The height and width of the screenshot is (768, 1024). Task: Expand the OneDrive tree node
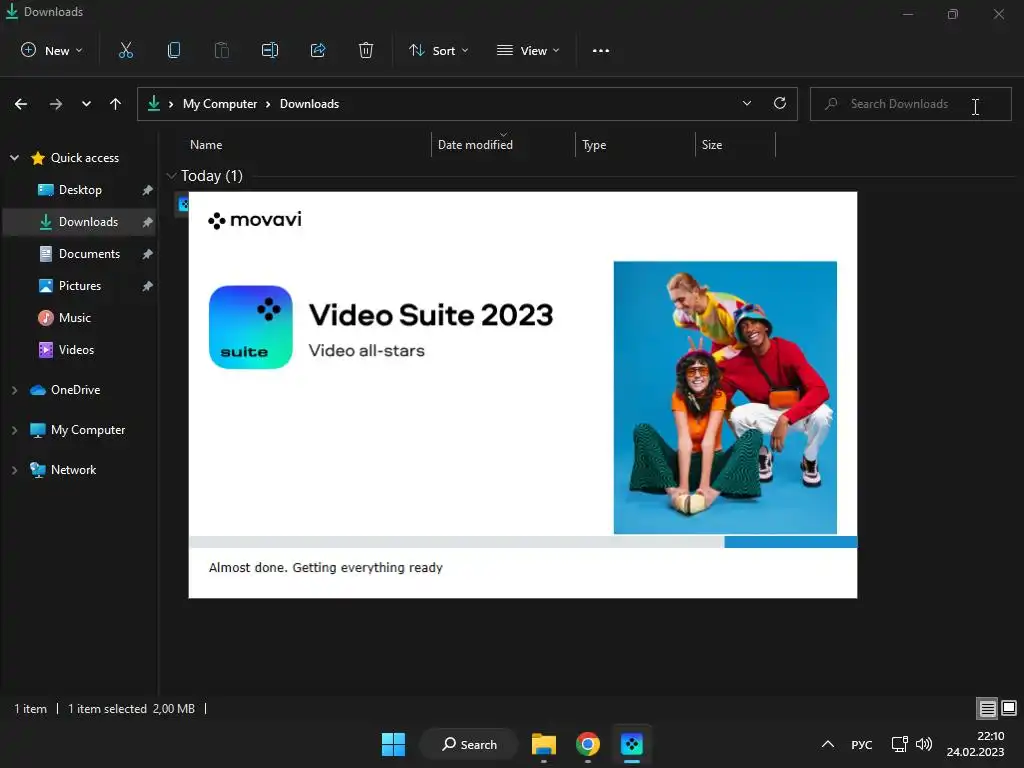pos(14,390)
